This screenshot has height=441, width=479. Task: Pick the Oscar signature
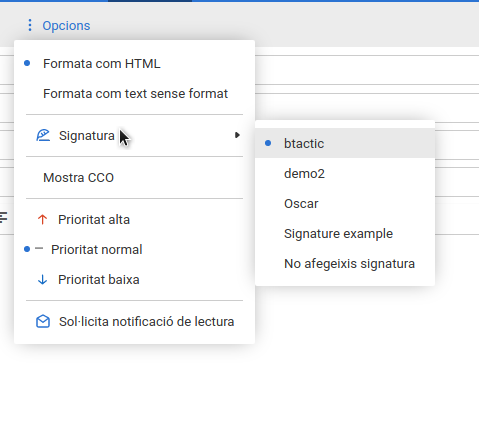345,203
